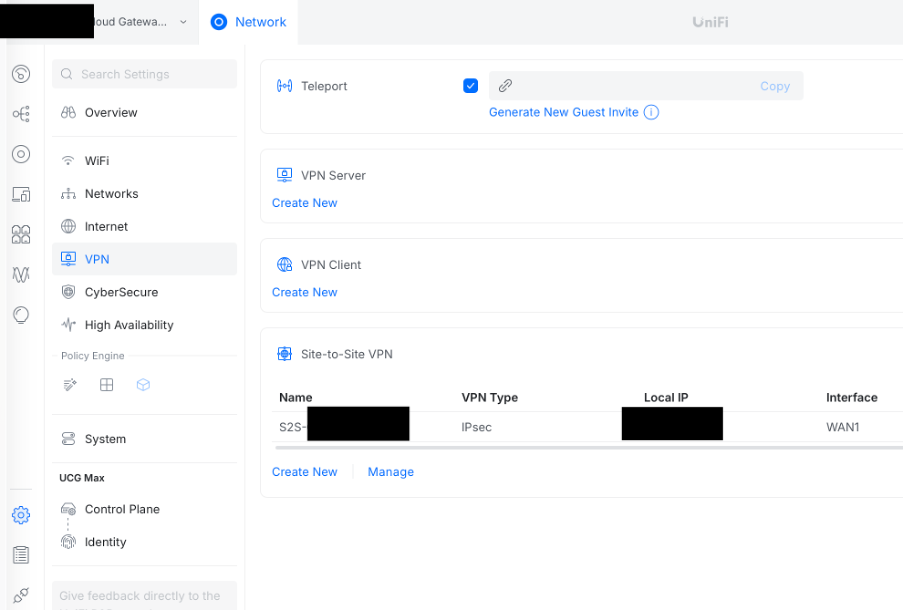Switch to the Network application tab
The image size is (904, 610).
tap(248, 22)
